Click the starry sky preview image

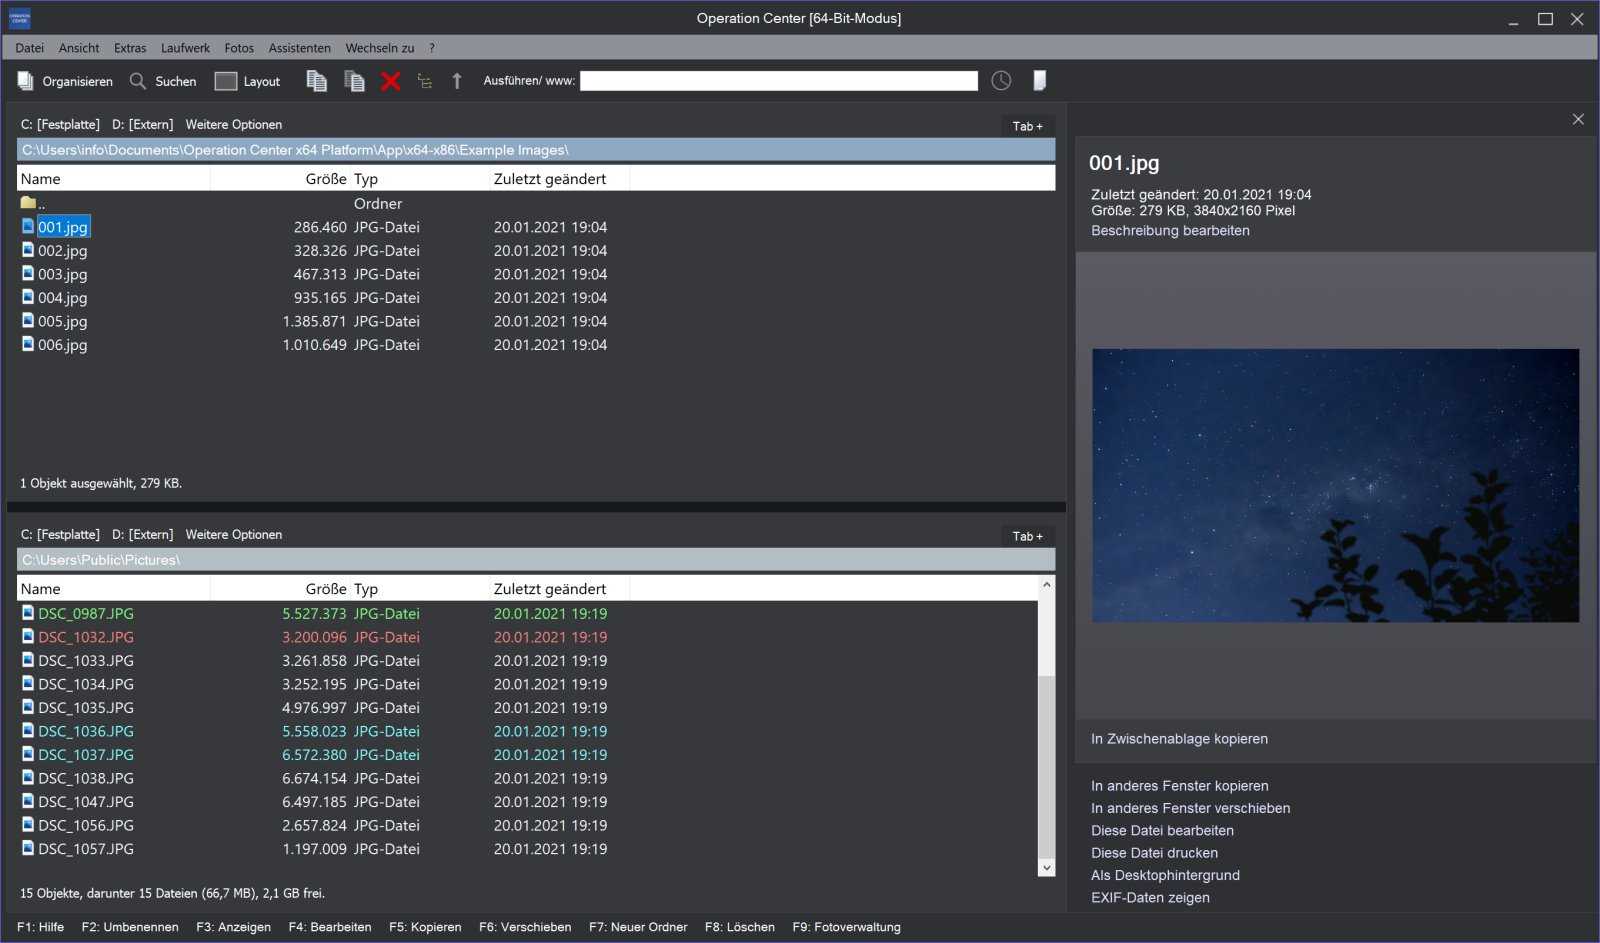[1335, 485]
